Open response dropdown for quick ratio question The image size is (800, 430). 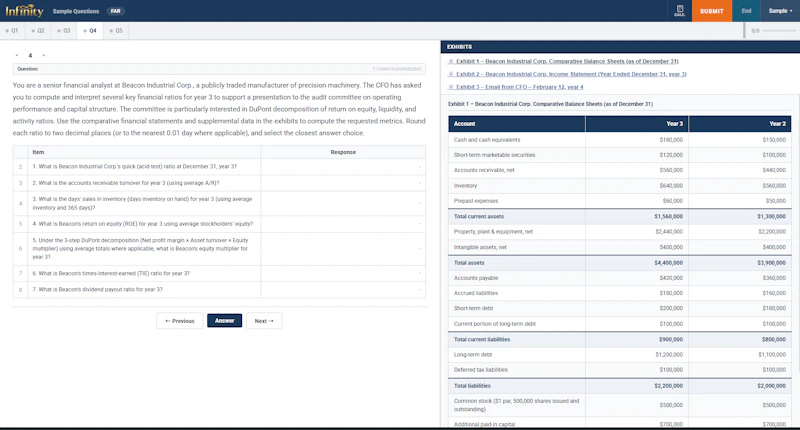(x=343, y=166)
